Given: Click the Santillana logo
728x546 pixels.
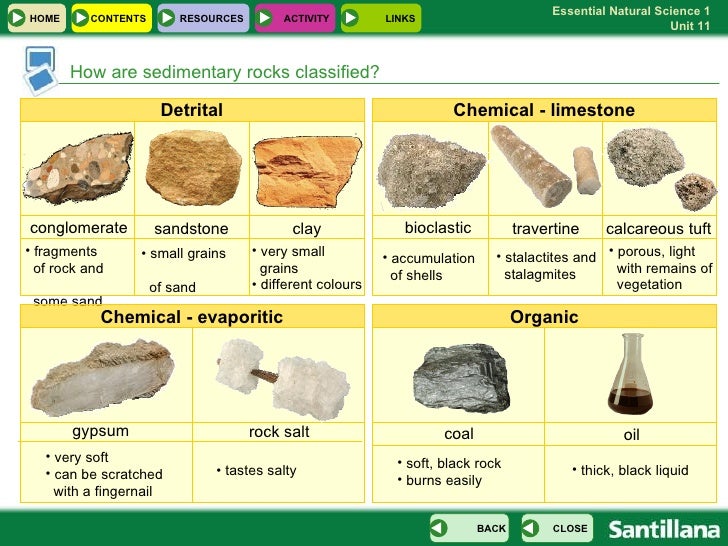Looking at the screenshot, I should pos(664,529).
